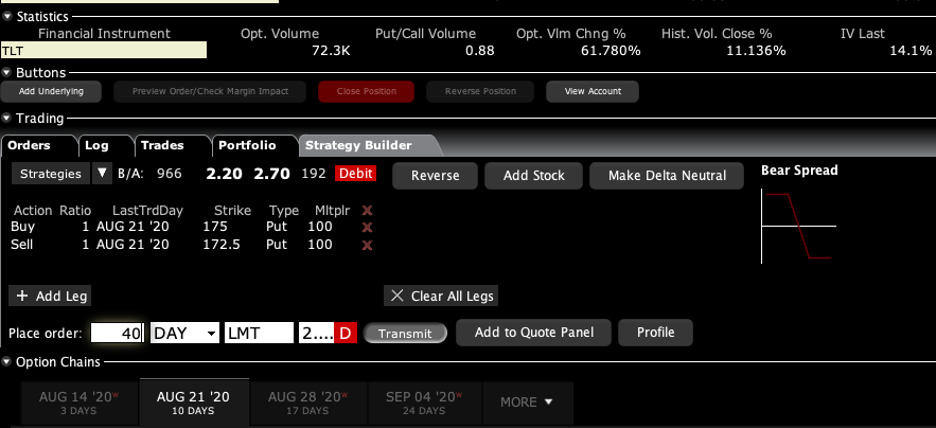Remove the Buy 175 Put leg
The width and height of the screenshot is (936, 428).
pos(367,227)
